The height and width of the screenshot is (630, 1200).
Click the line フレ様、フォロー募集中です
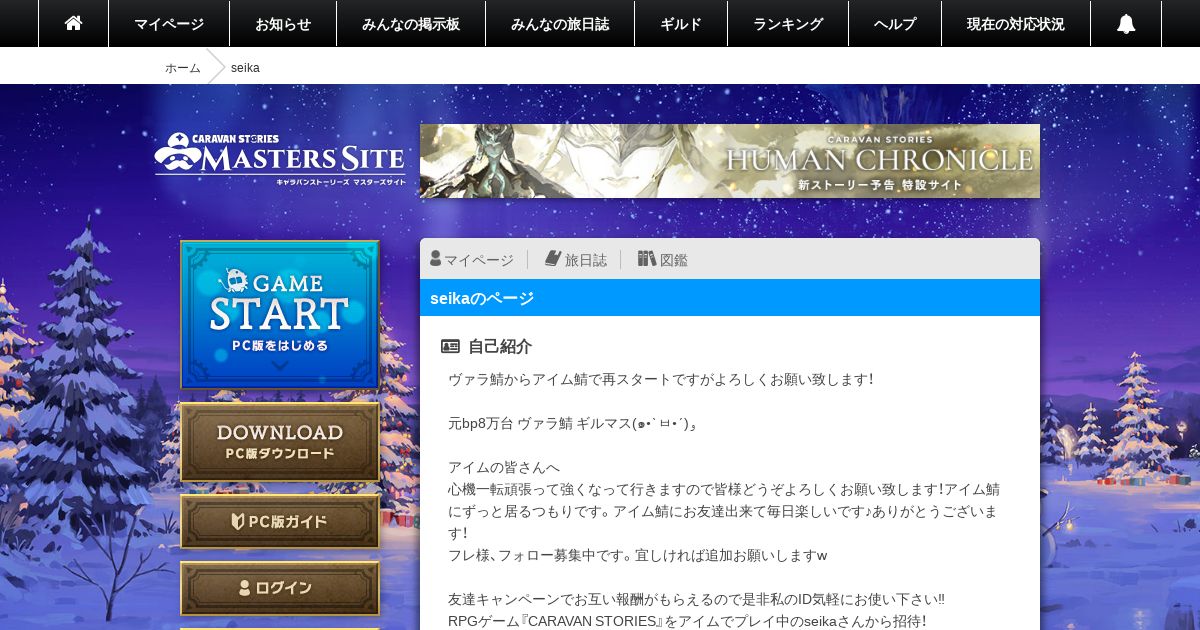click(638, 556)
